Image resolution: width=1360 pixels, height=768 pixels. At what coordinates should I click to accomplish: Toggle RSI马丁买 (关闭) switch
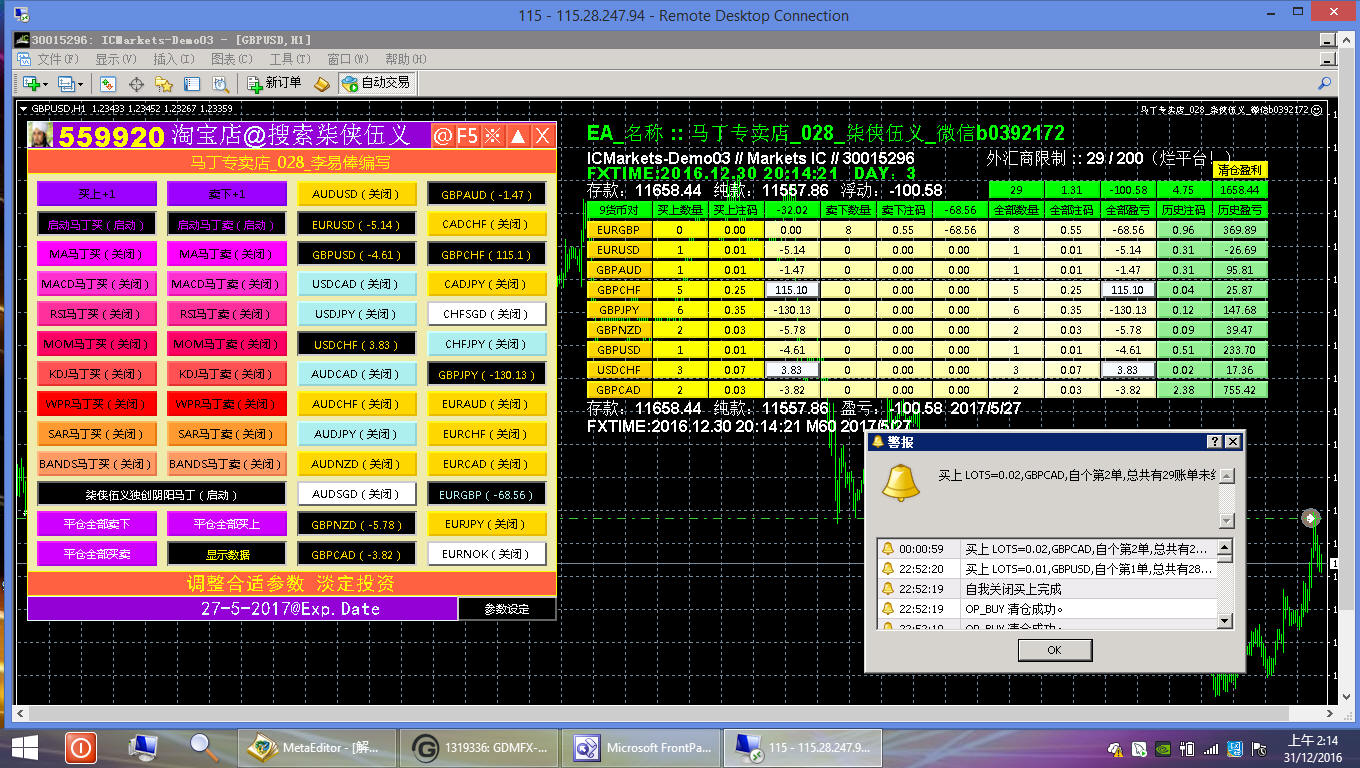click(x=97, y=314)
